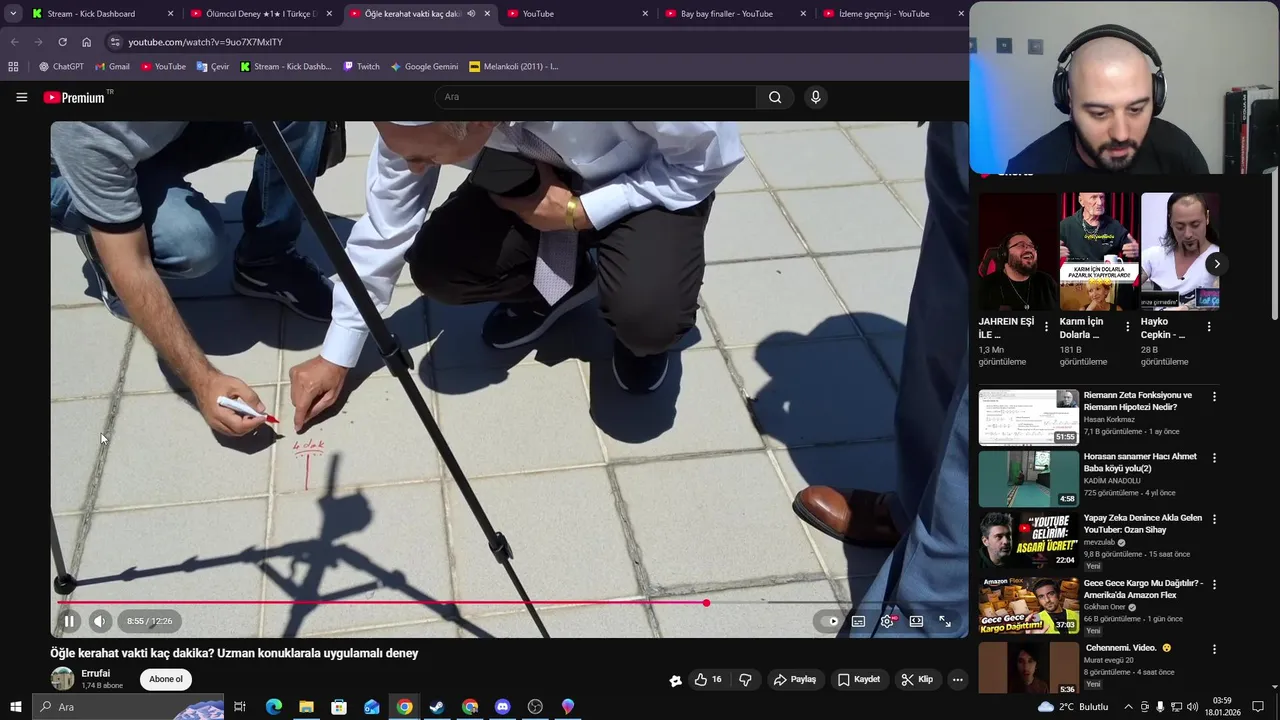Open 'Yapay Zeka Denince Akla Gelen YouTuber' title
The image size is (1280, 720).
click(x=1143, y=524)
